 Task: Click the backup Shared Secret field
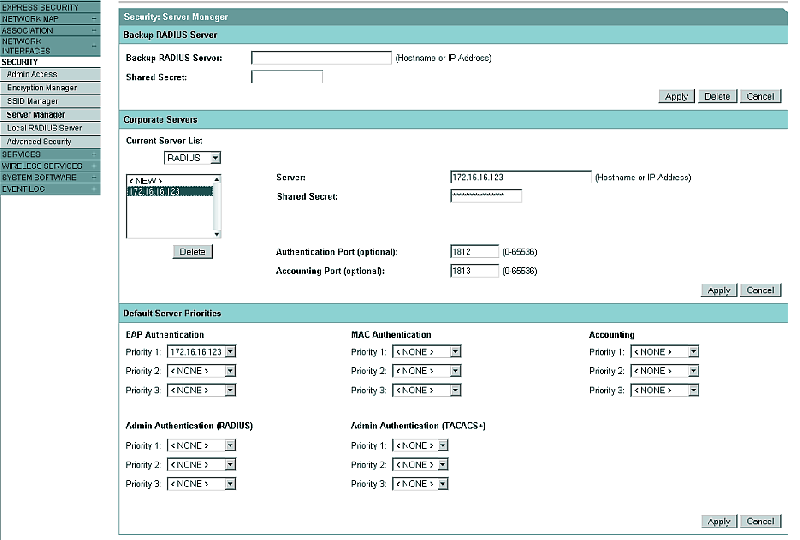tap(287, 77)
